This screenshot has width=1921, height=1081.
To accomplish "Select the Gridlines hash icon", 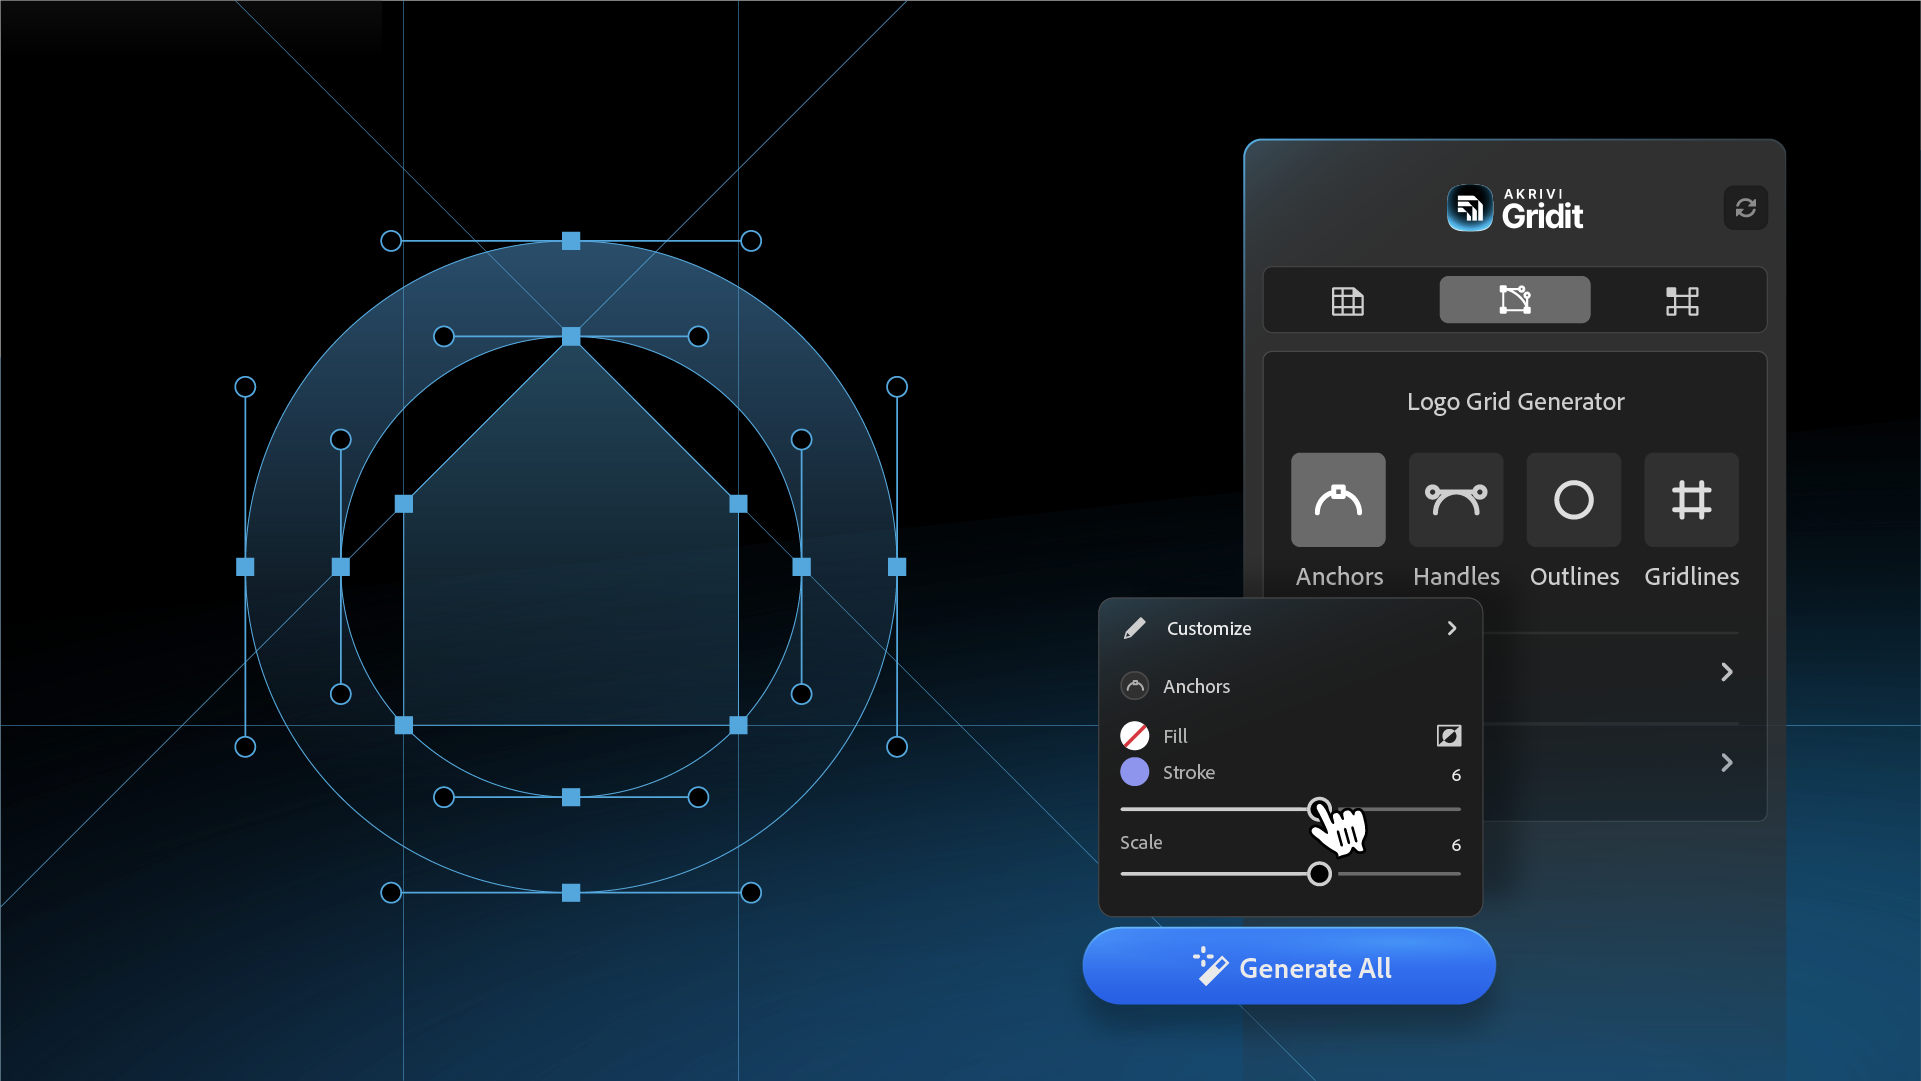I will coord(1691,500).
